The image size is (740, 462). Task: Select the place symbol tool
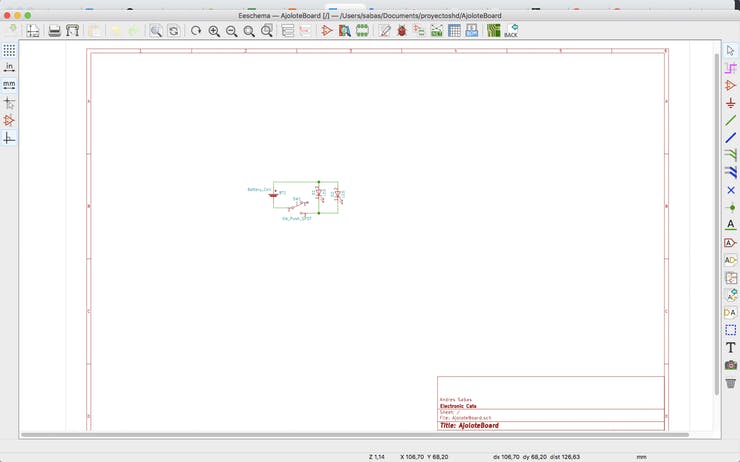731,85
